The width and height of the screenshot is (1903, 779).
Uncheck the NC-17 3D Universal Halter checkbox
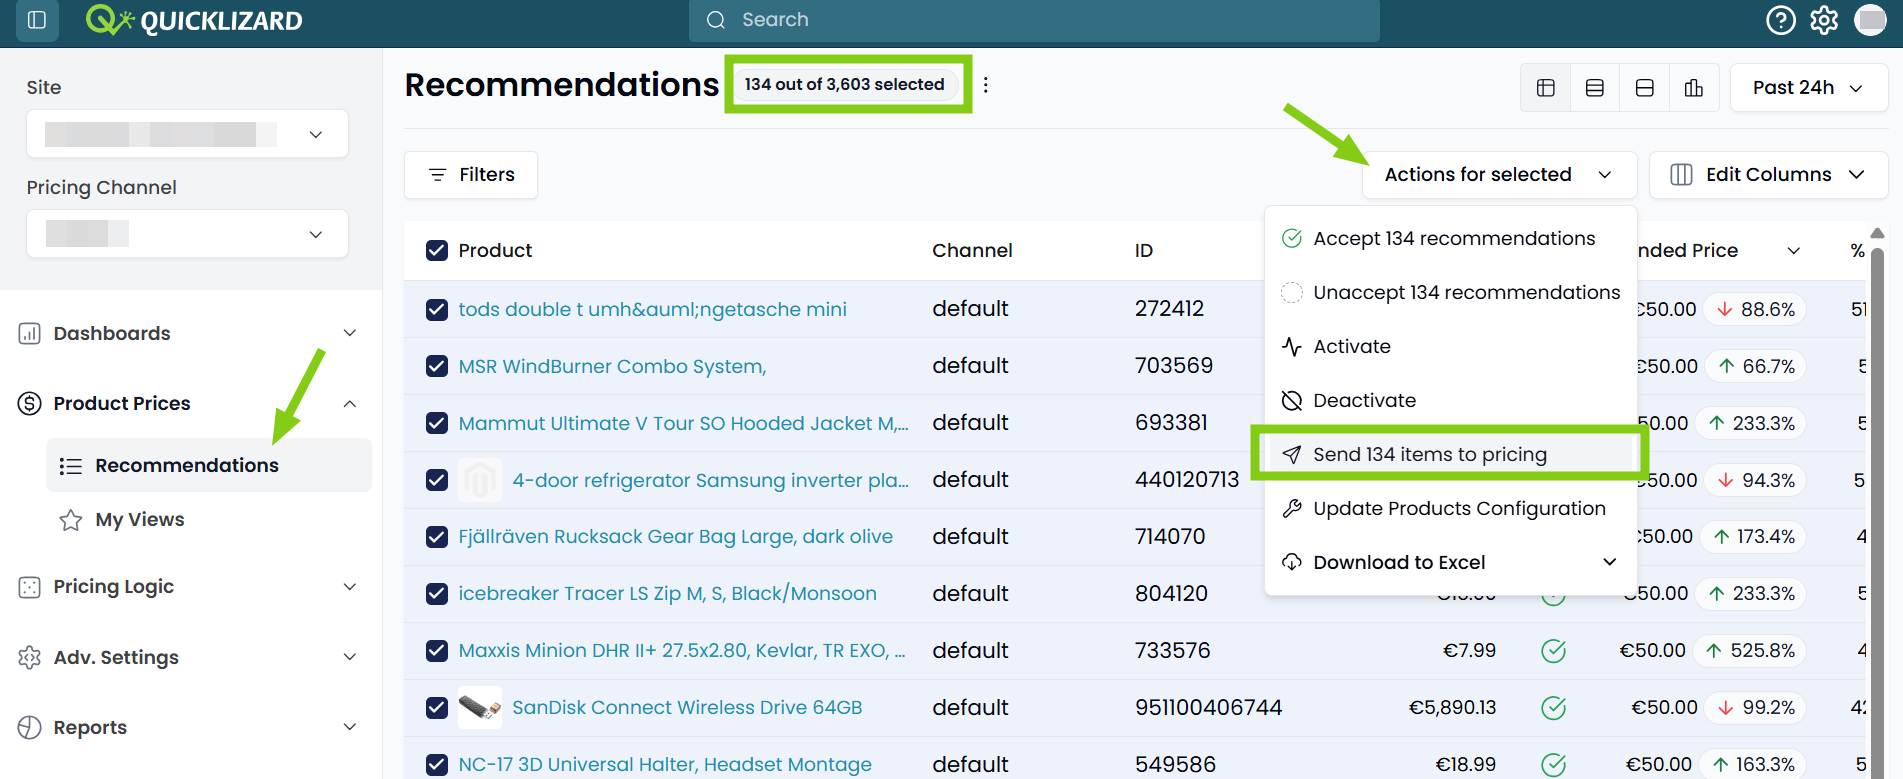(437, 765)
